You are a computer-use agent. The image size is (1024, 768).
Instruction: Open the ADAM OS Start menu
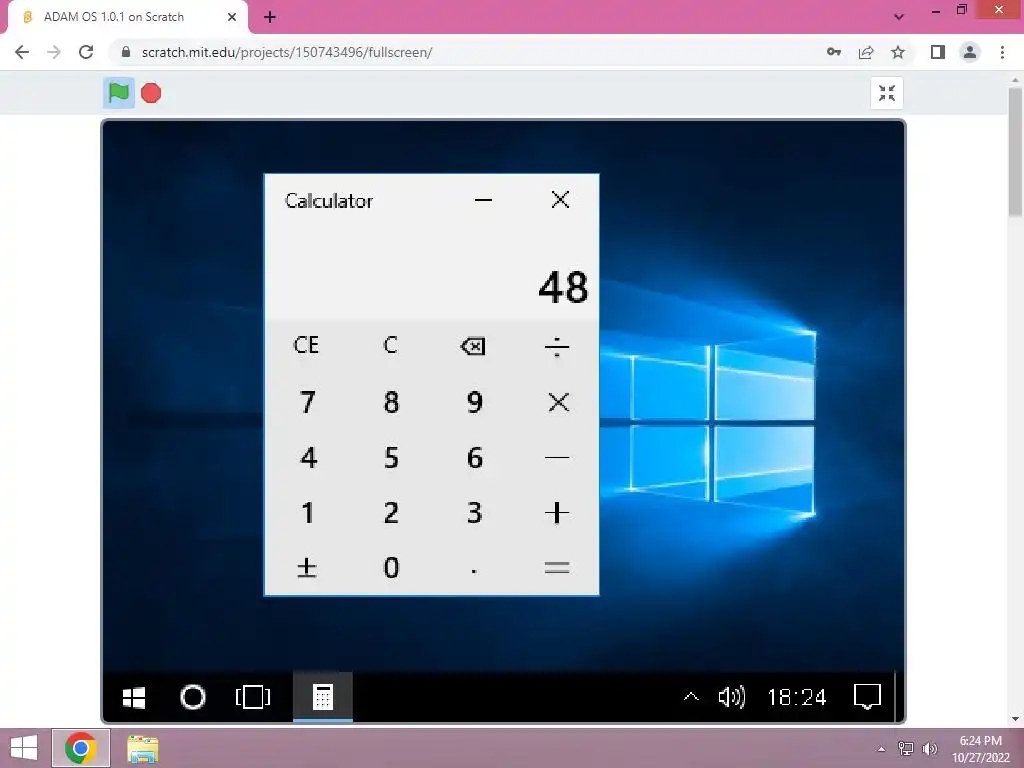134,697
